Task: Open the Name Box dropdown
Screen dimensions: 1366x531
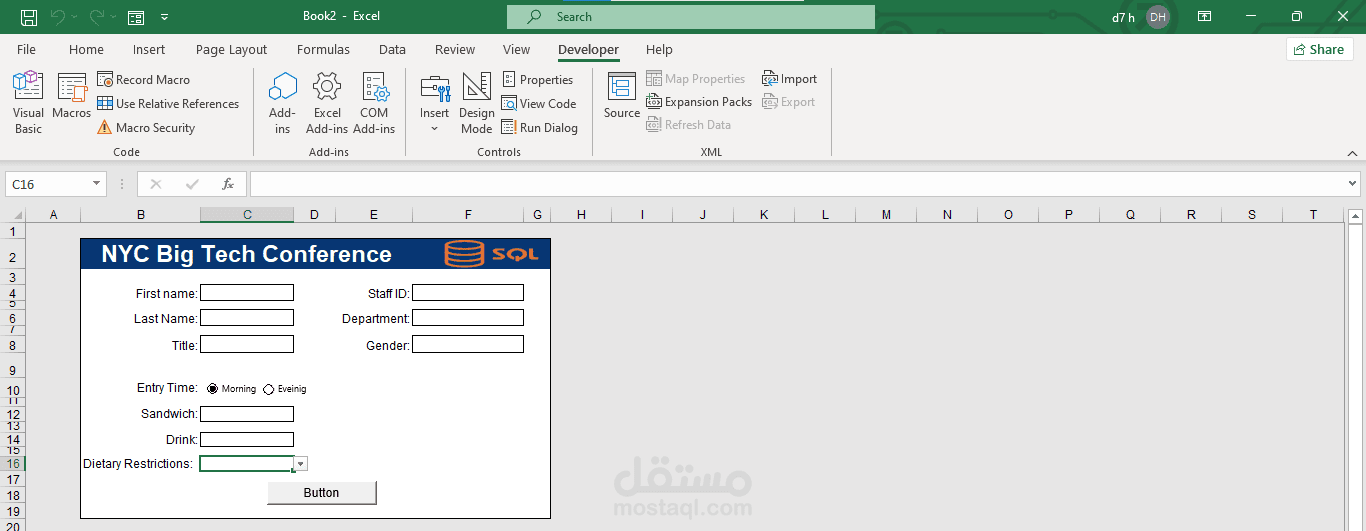Action: 97,184
